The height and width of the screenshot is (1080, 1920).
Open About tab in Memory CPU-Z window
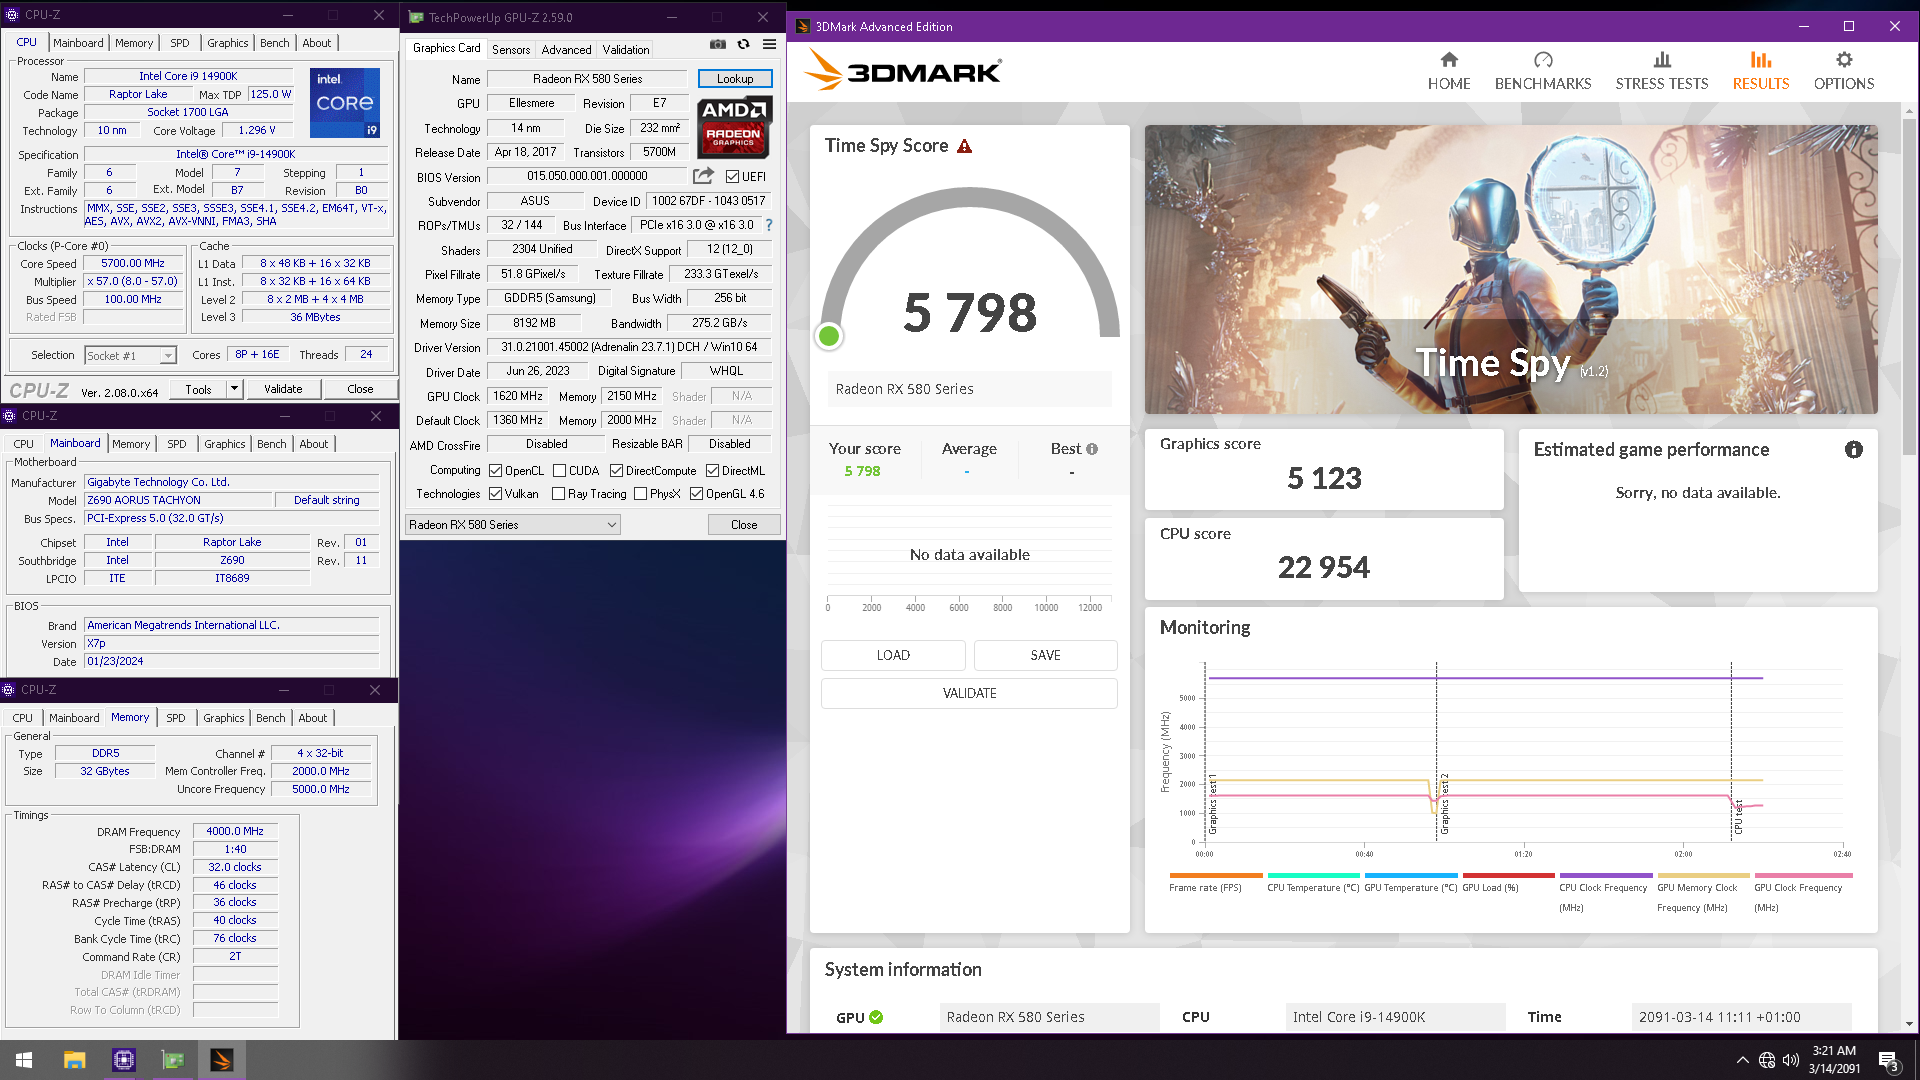(313, 718)
